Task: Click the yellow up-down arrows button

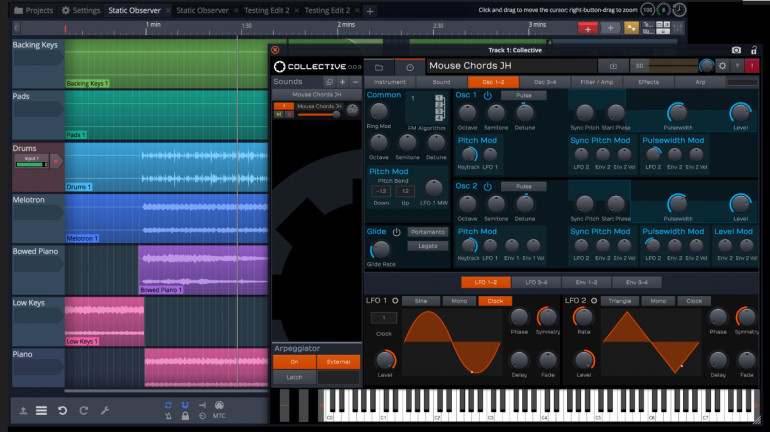Action: (631, 28)
